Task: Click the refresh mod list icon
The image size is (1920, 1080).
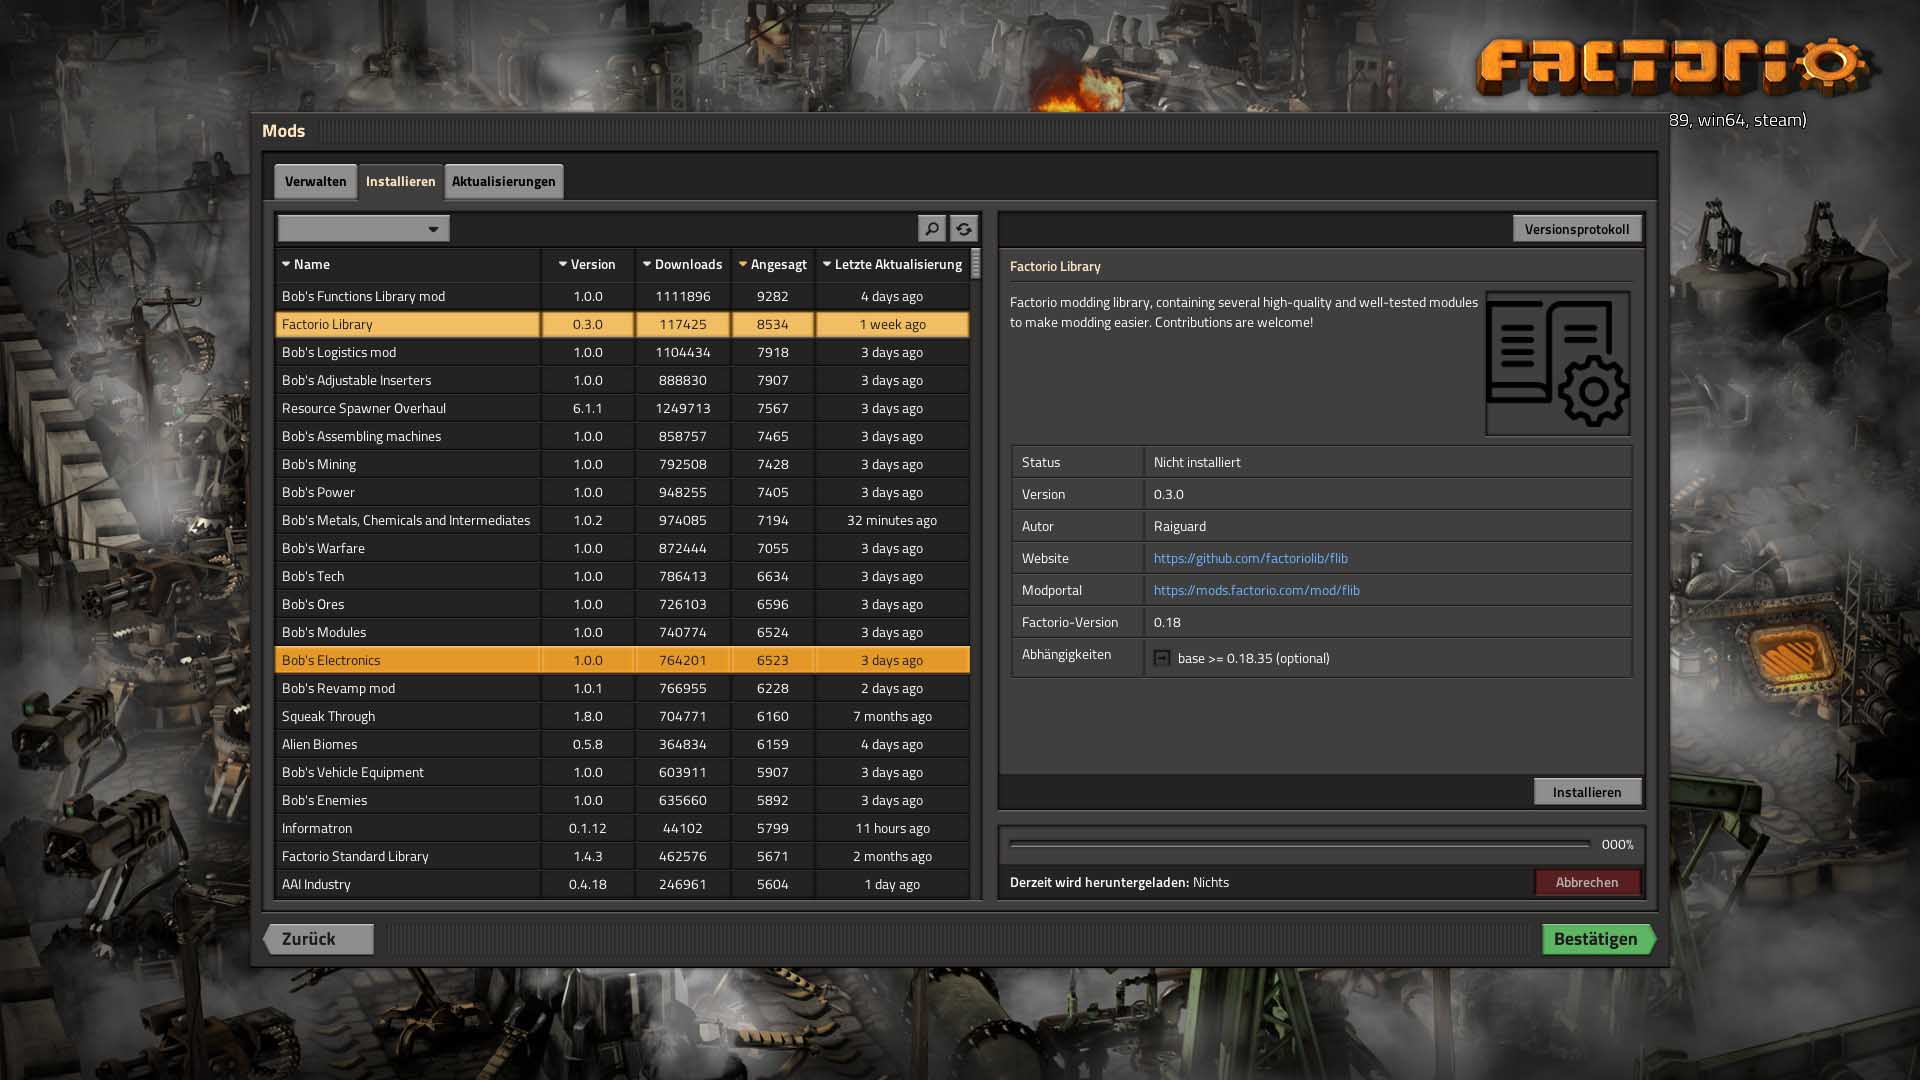Action: tap(963, 229)
